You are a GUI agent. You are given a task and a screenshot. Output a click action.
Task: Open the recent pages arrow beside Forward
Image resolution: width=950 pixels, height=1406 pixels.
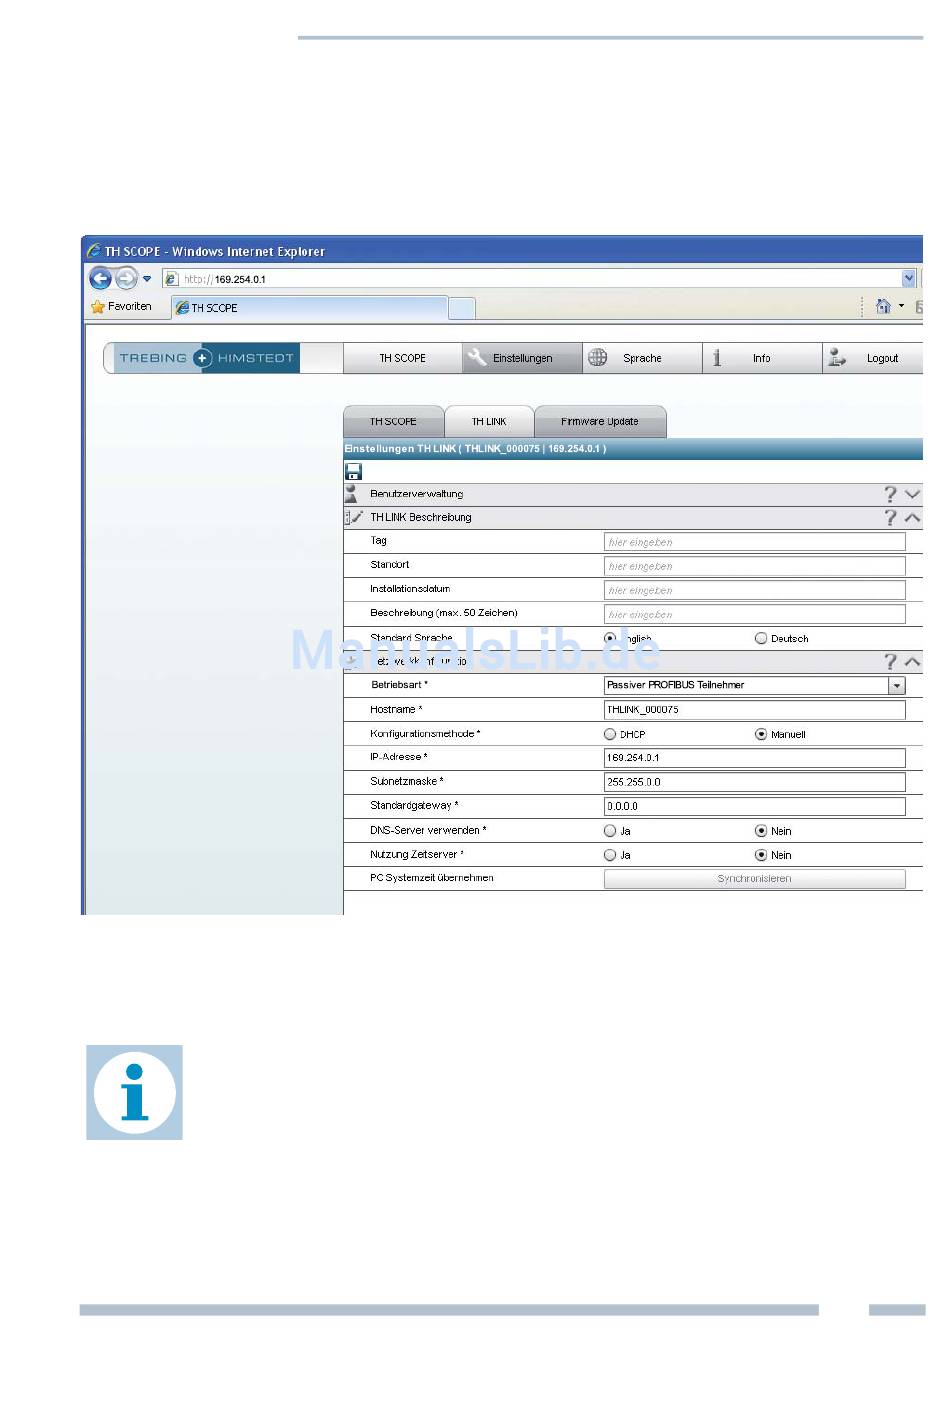(x=147, y=279)
